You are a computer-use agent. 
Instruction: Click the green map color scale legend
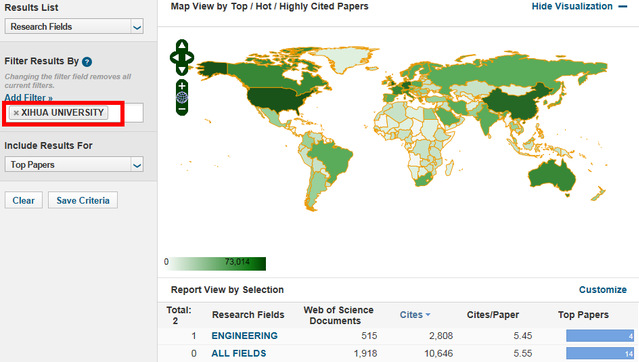click(216, 263)
